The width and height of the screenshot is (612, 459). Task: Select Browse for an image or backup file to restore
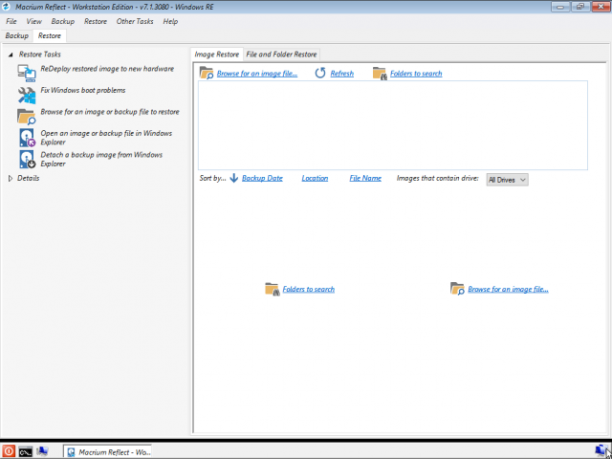pyautogui.click(x=110, y=112)
